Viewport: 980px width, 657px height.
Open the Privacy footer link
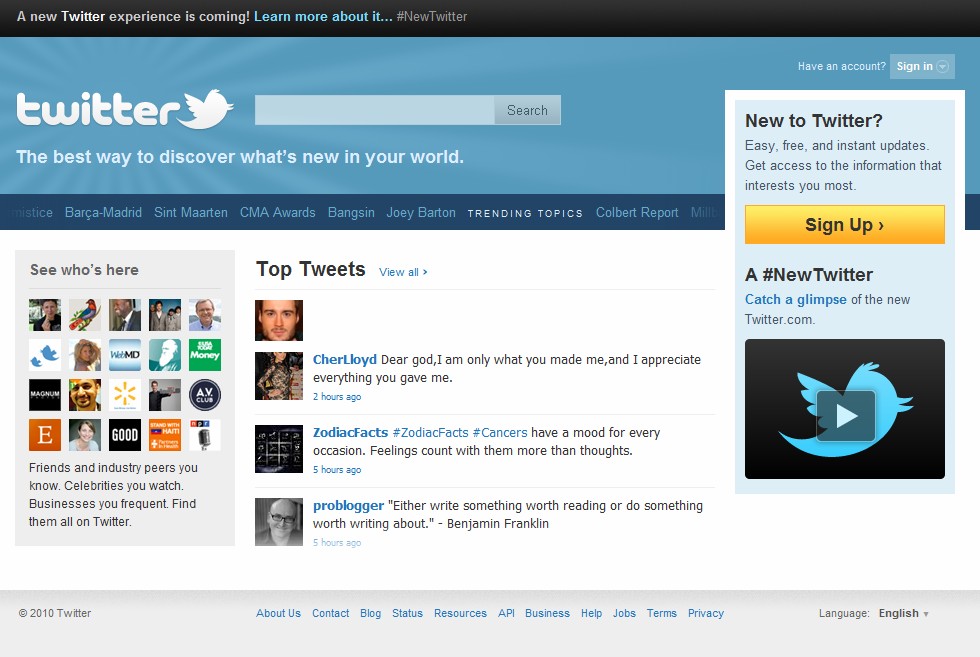(x=706, y=613)
